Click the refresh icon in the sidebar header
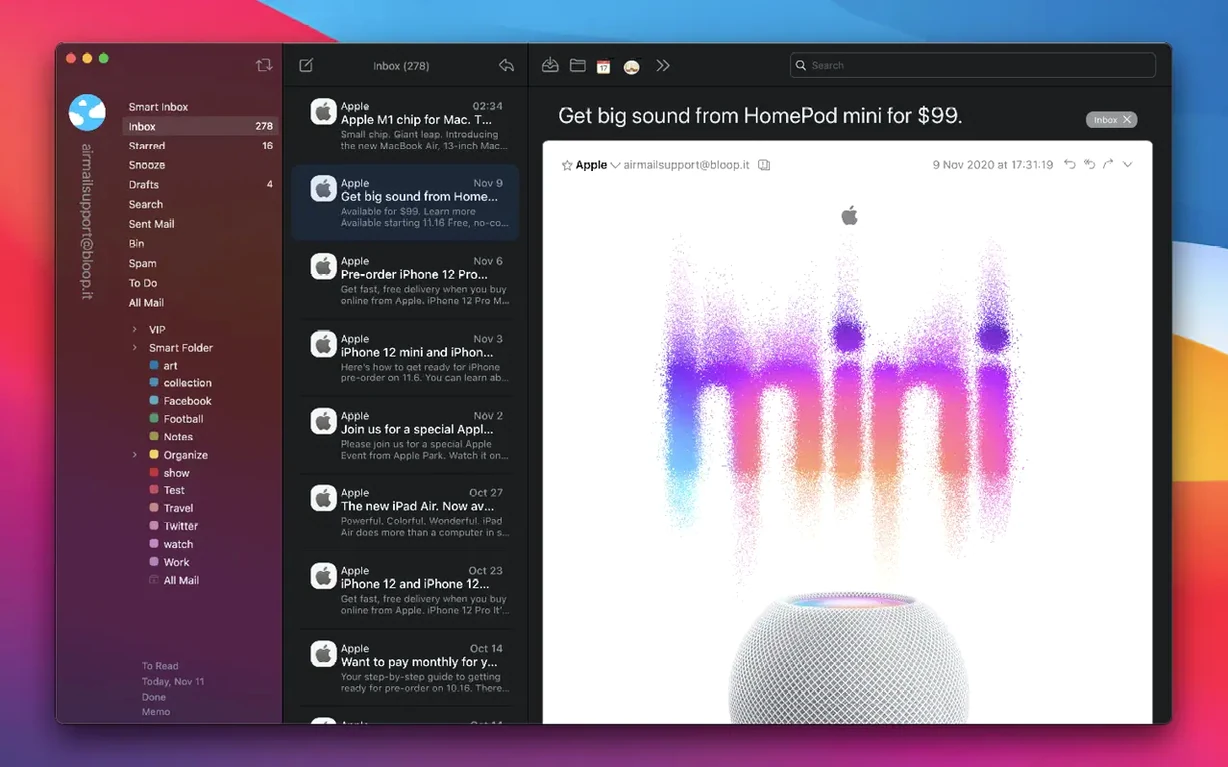Screen dimensions: 1228x767 click(x=264, y=65)
